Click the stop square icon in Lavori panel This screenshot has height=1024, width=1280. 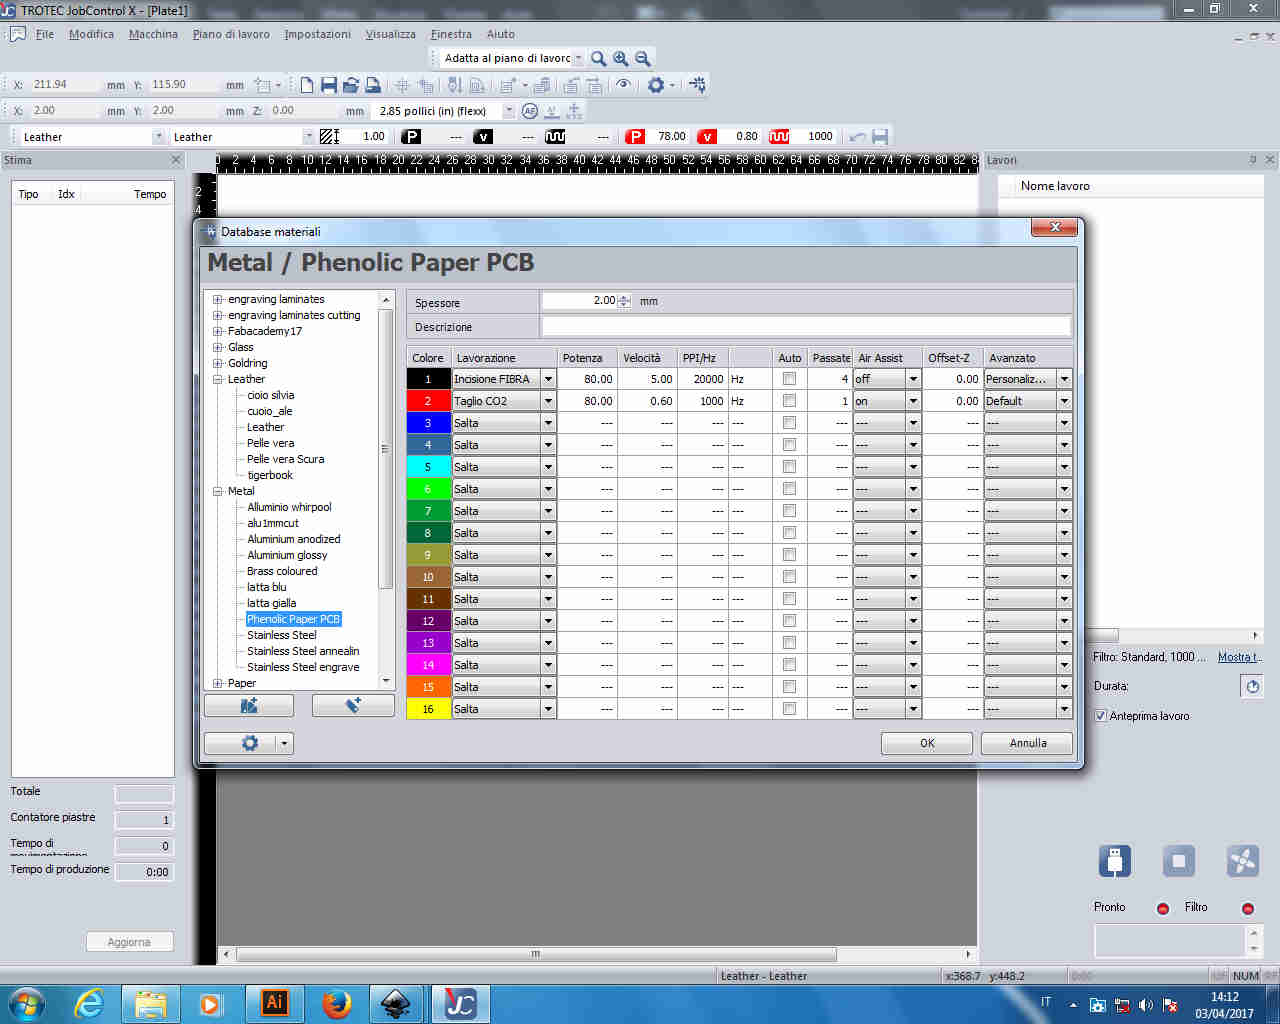(x=1178, y=861)
